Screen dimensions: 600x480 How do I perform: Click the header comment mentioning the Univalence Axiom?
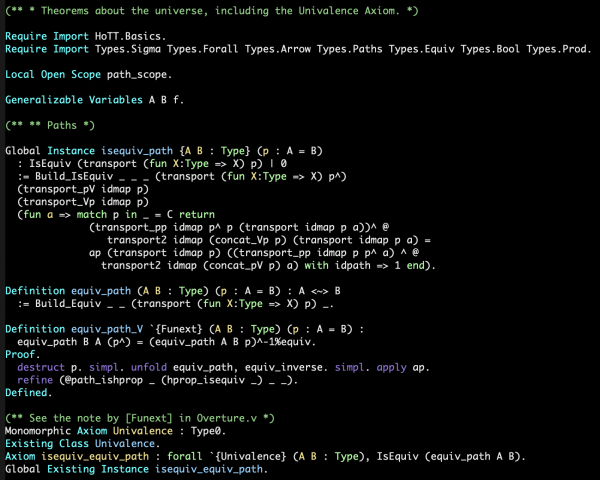(x=212, y=11)
